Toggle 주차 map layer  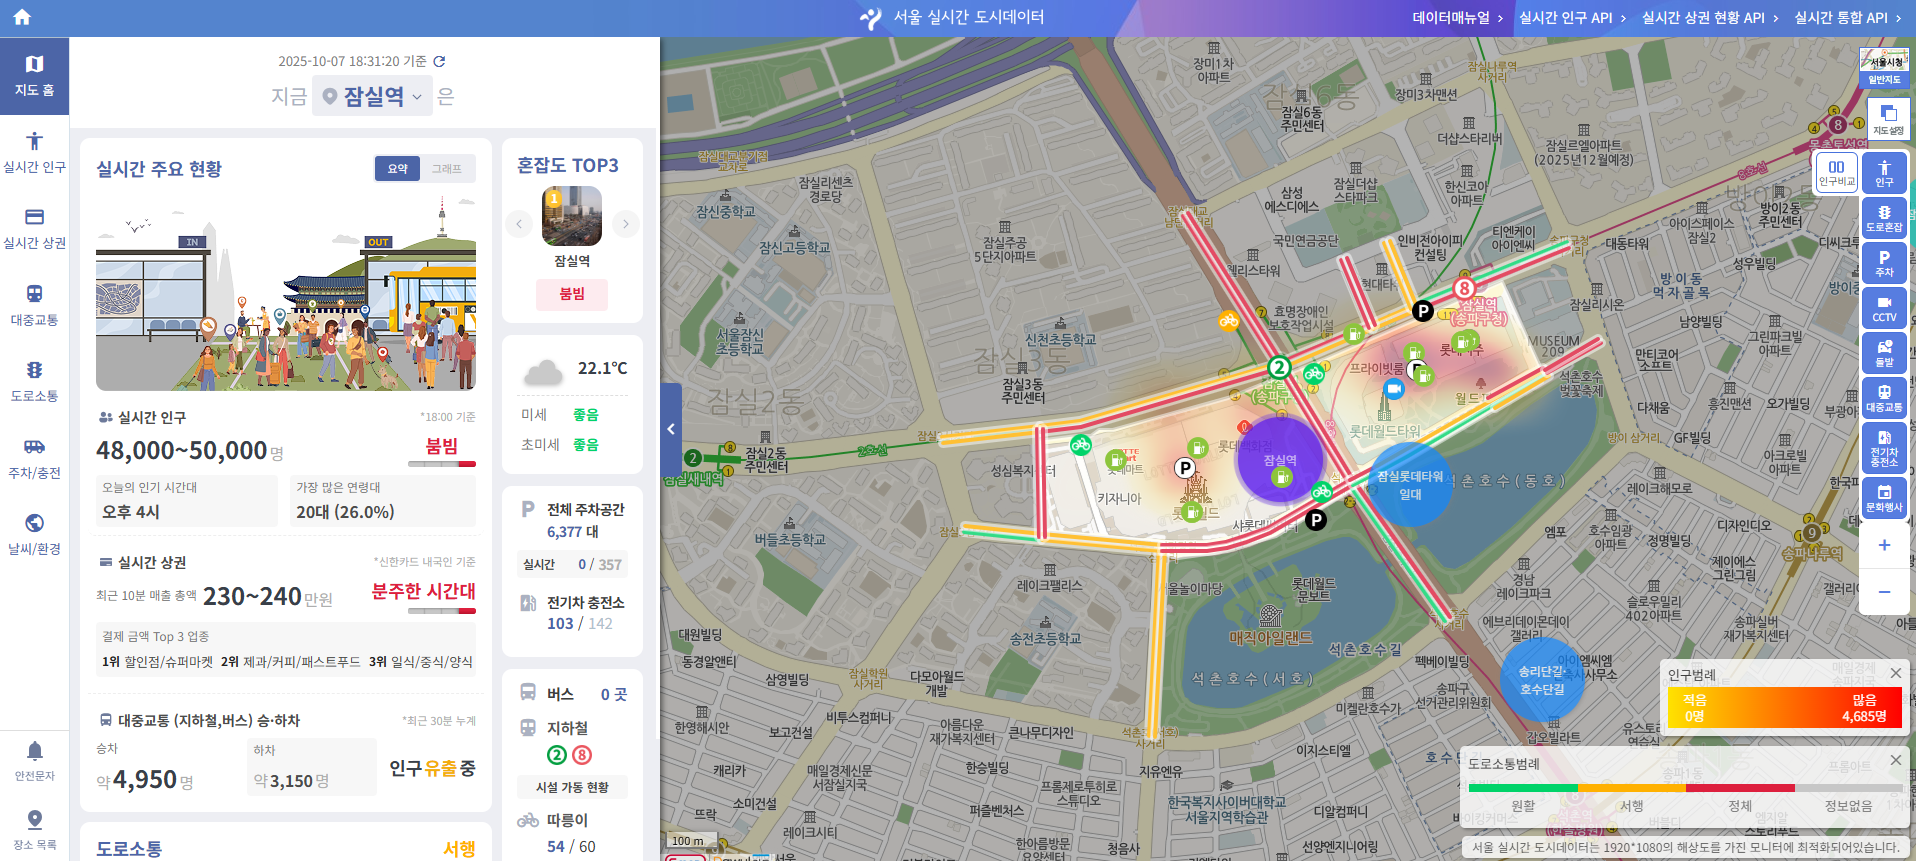pyautogui.click(x=1884, y=262)
